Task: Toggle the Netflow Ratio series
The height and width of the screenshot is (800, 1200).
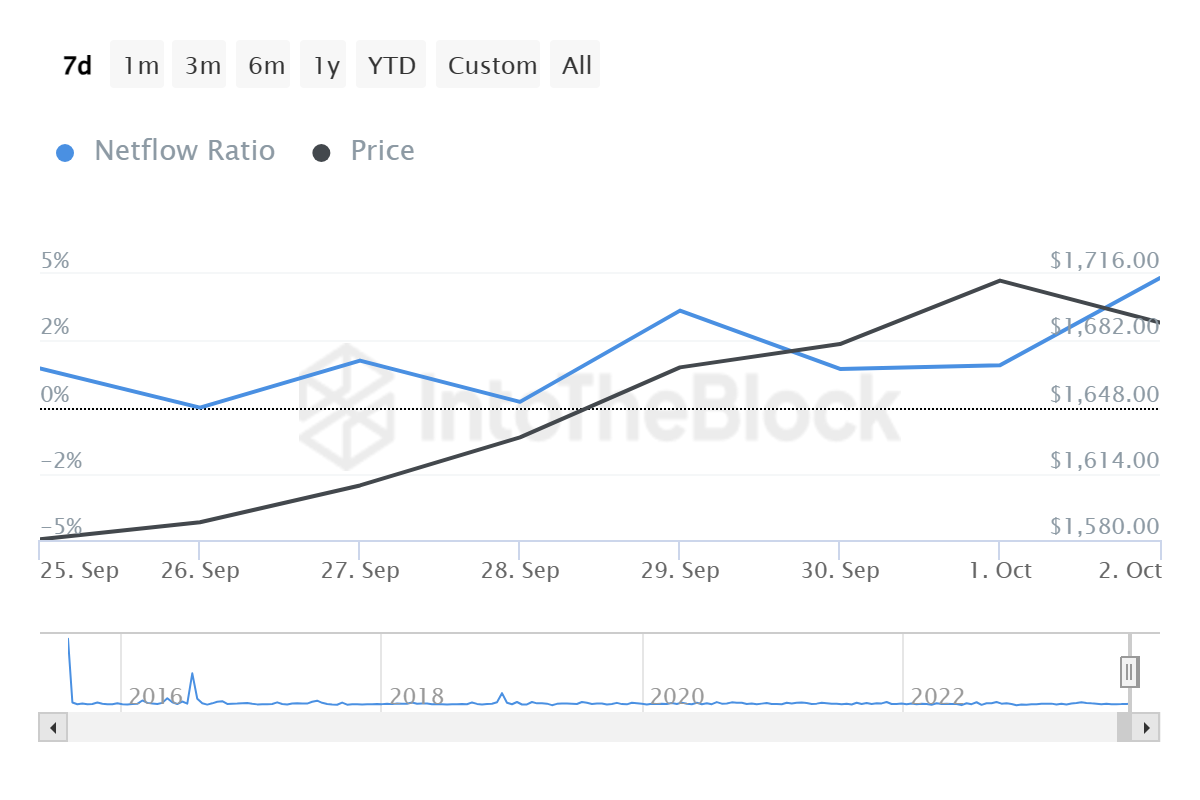Action: pos(184,151)
